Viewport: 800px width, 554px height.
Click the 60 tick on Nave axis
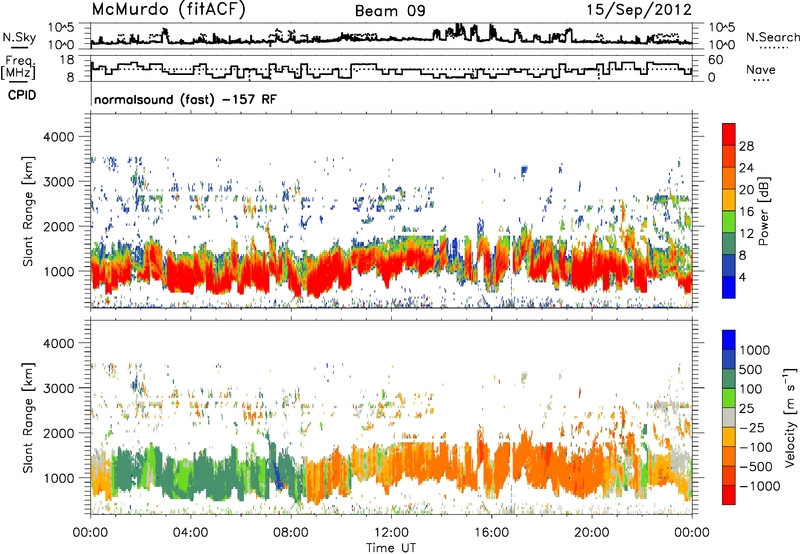pyautogui.click(x=716, y=60)
